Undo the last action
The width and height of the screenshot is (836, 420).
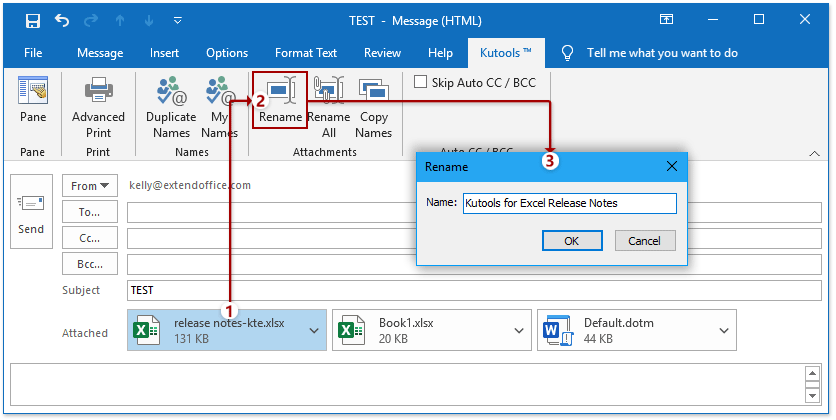click(62, 21)
